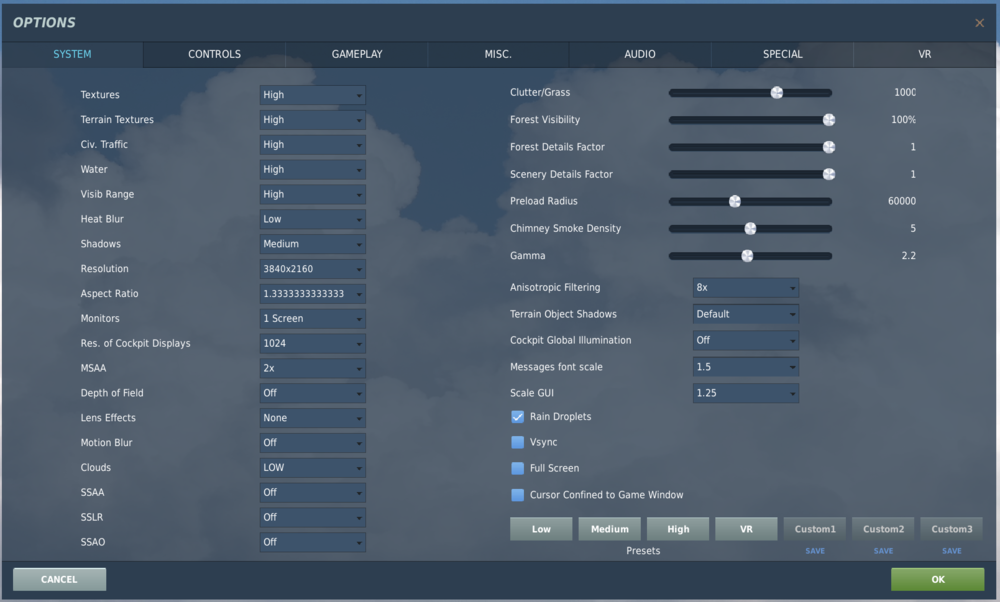This screenshot has width=1000, height=602.
Task: Open the Monitors dropdown
Action: 312,319
